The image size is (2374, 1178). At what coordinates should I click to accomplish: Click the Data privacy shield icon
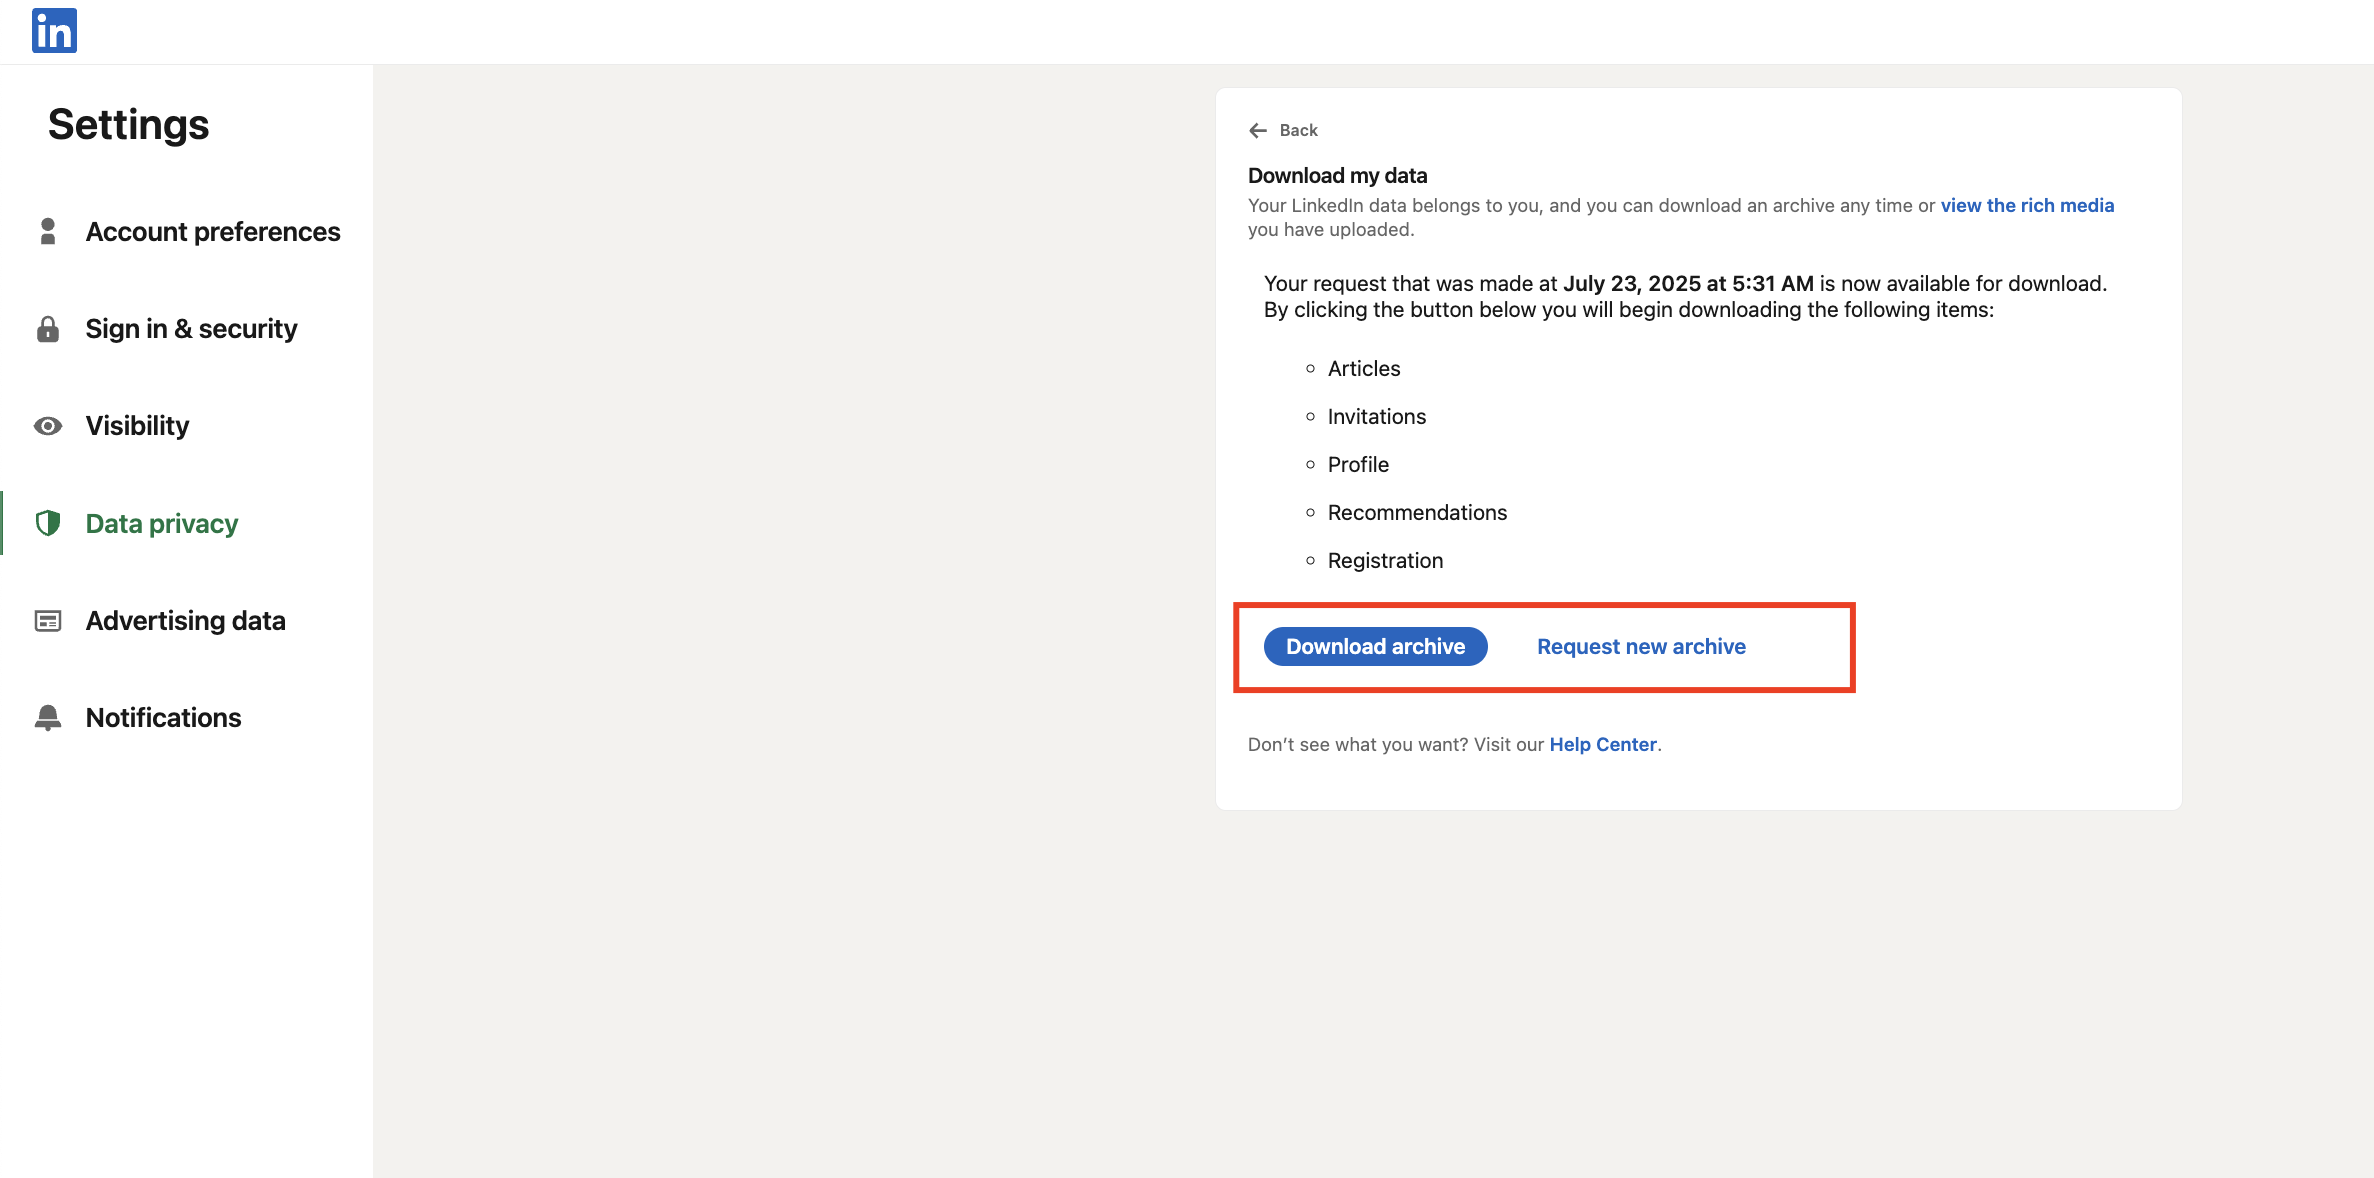[x=47, y=523]
